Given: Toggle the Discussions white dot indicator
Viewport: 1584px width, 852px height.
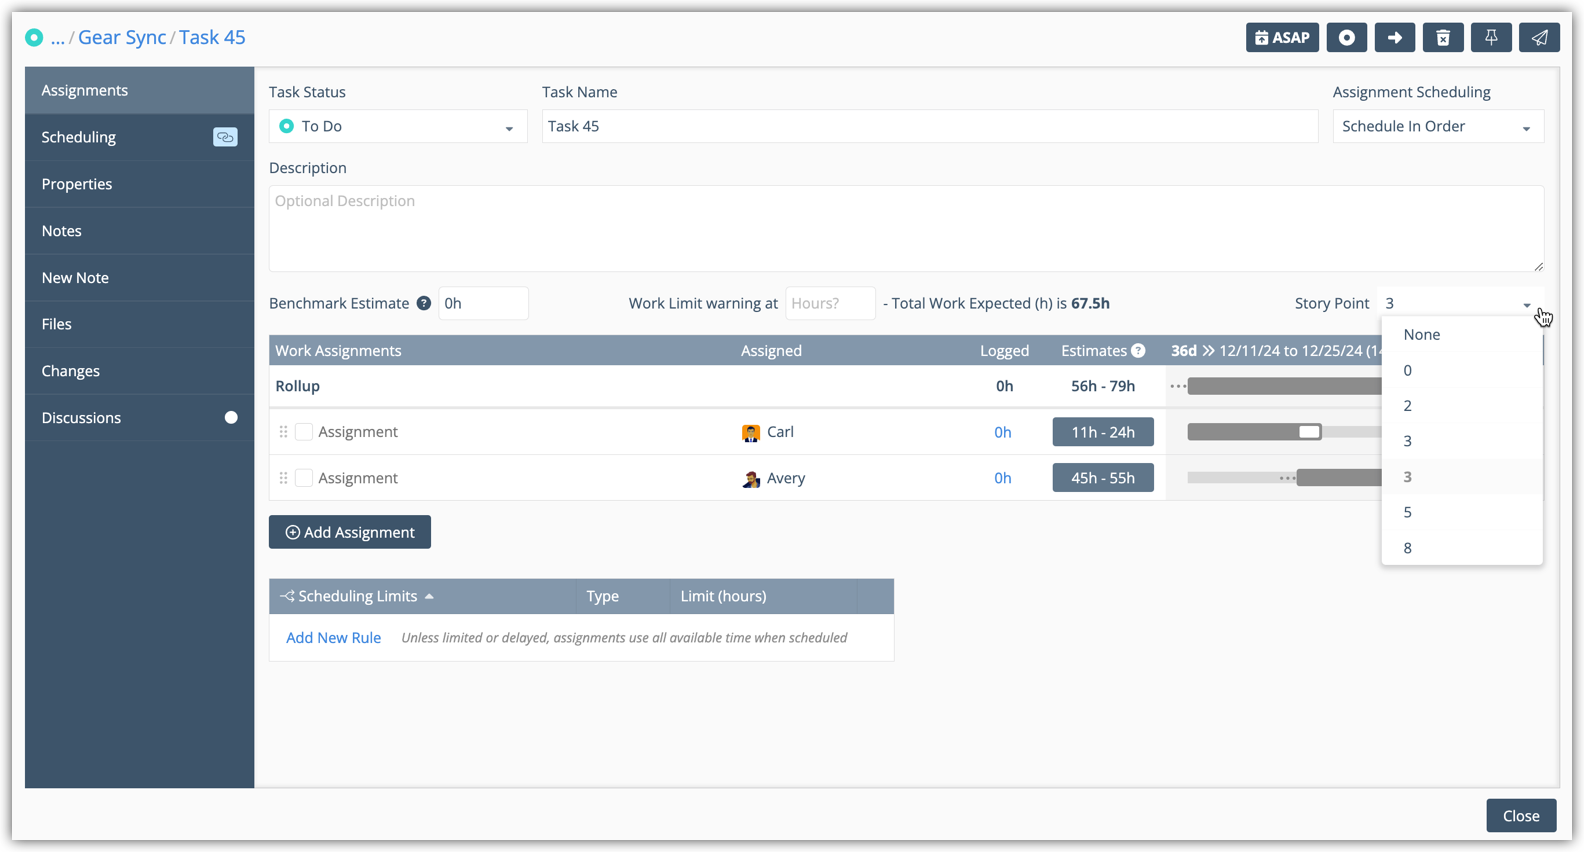Looking at the screenshot, I should tap(231, 418).
